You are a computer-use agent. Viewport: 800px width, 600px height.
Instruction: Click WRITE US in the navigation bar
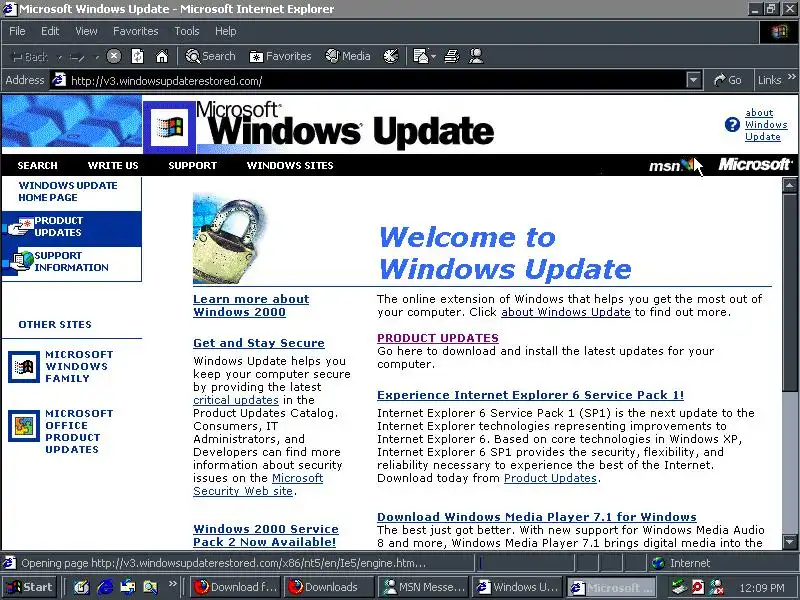point(113,165)
